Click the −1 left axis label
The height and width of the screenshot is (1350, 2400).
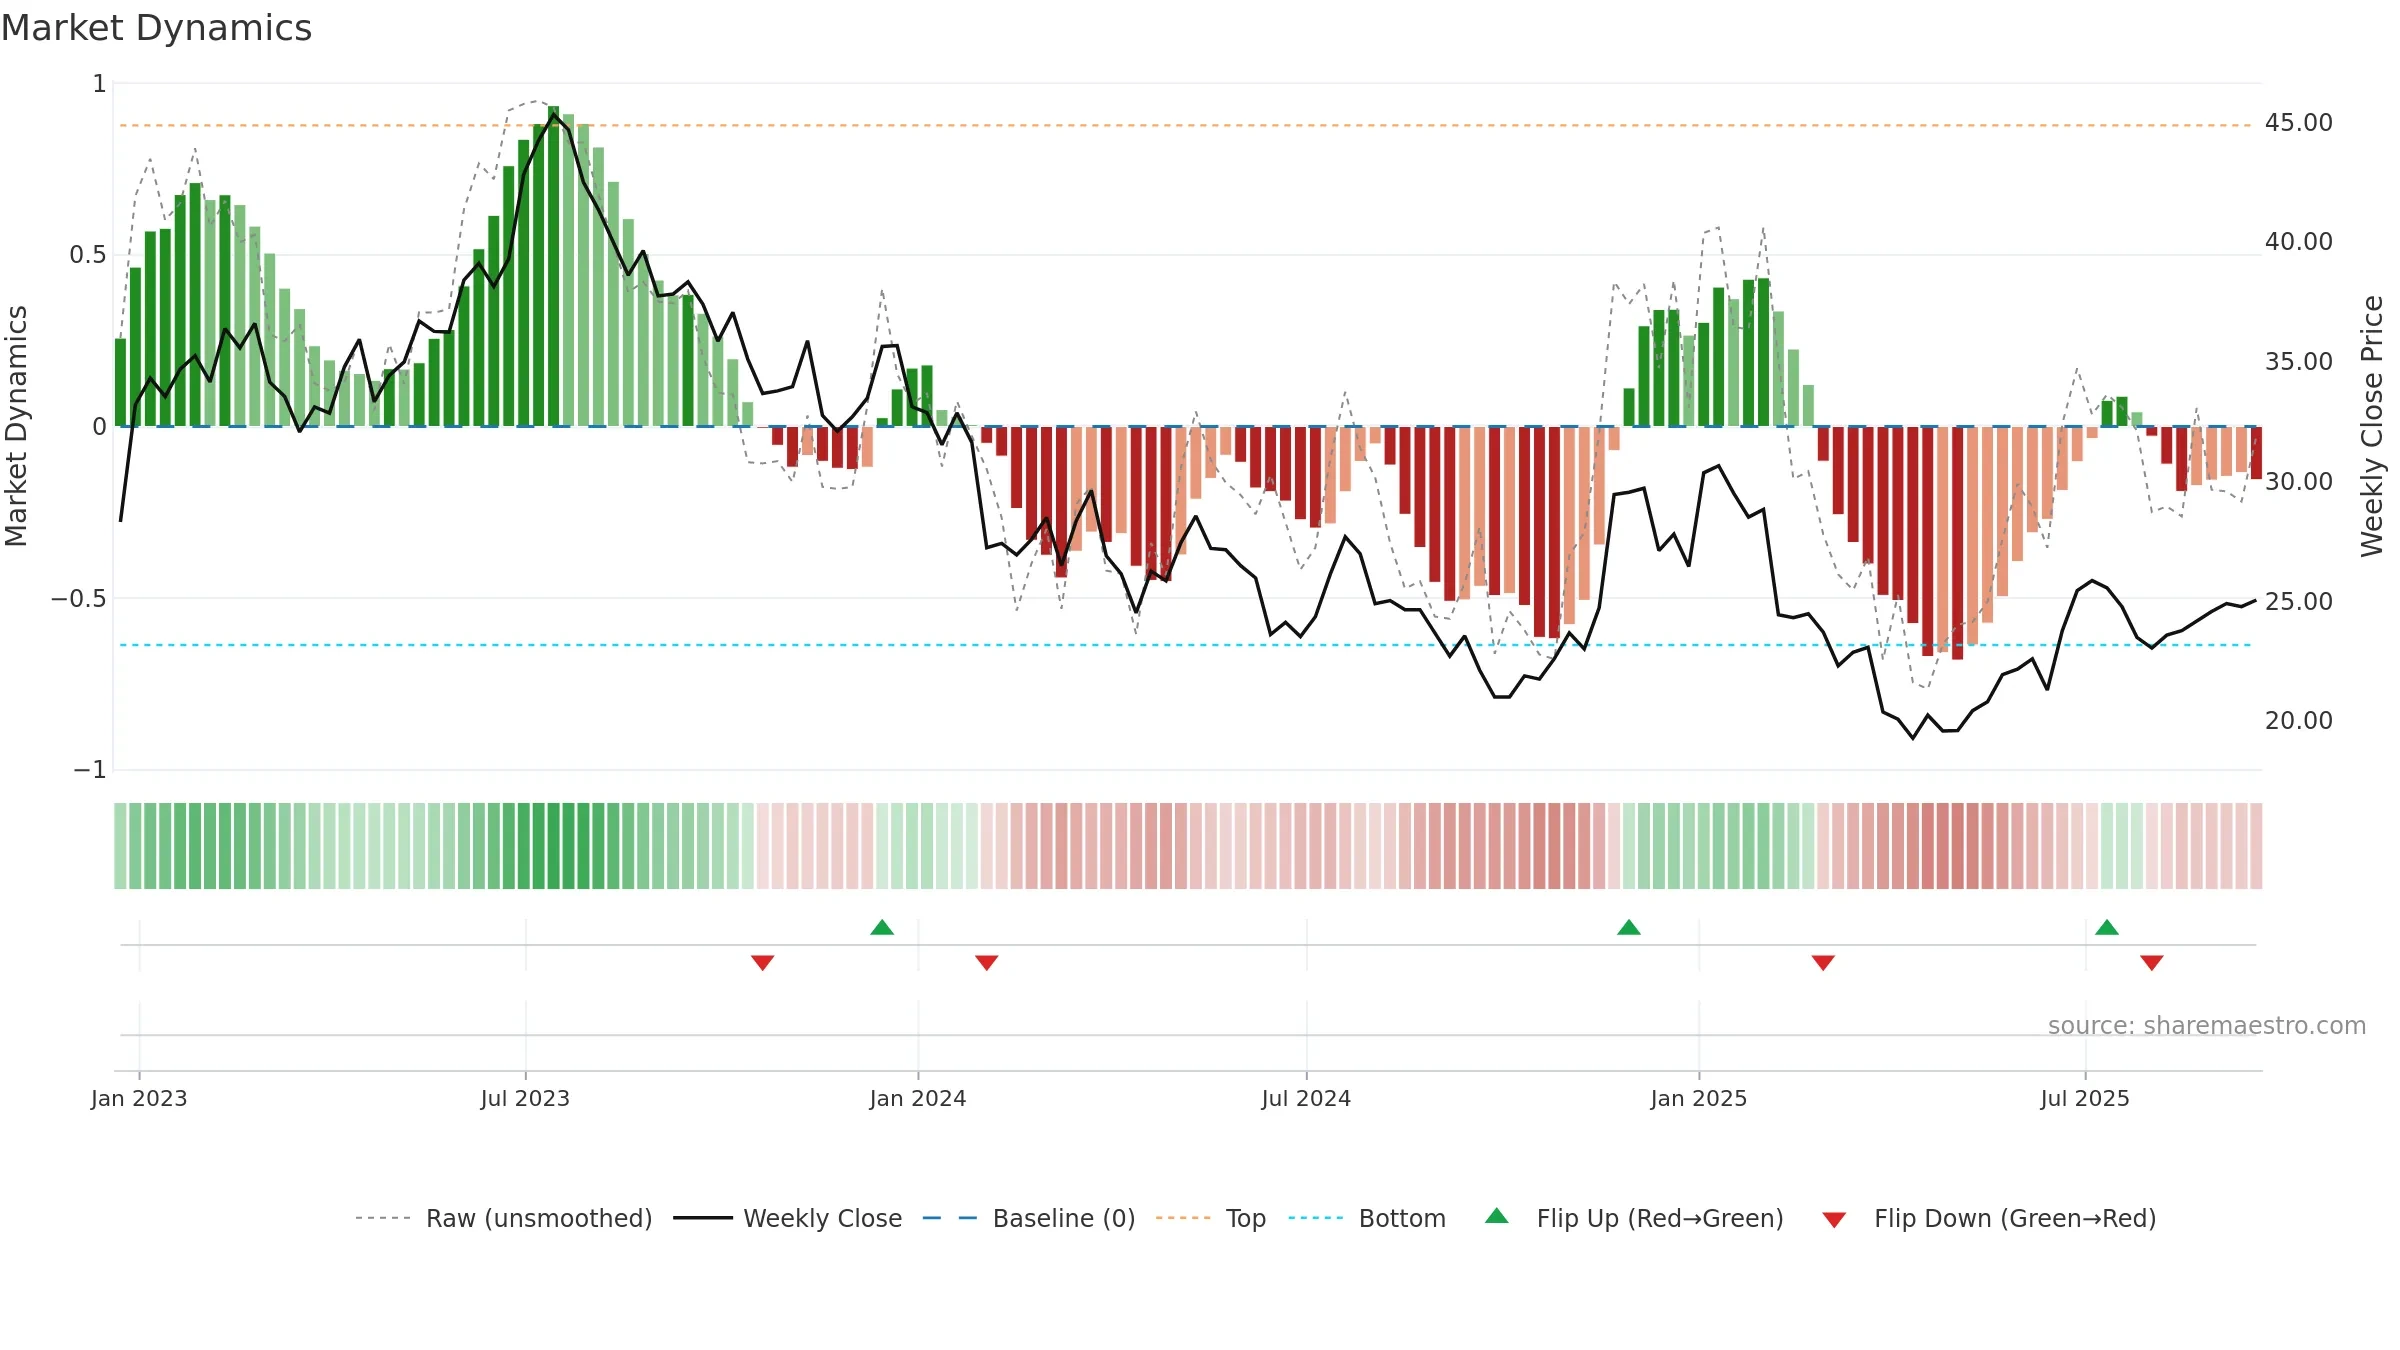pos(90,770)
